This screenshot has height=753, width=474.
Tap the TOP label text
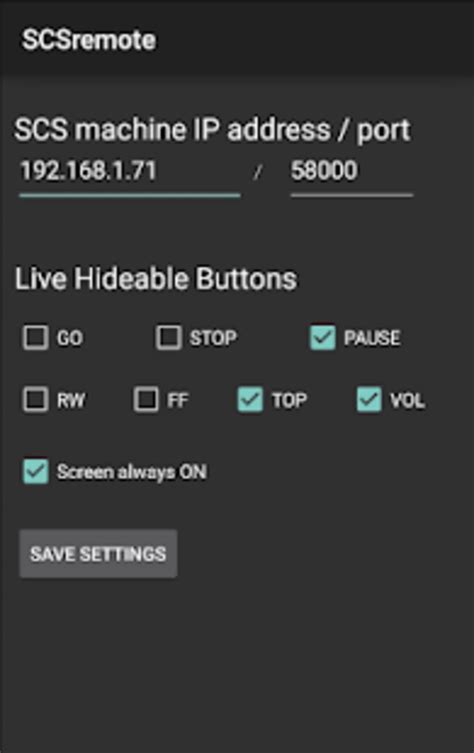pyautogui.click(x=289, y=400)
